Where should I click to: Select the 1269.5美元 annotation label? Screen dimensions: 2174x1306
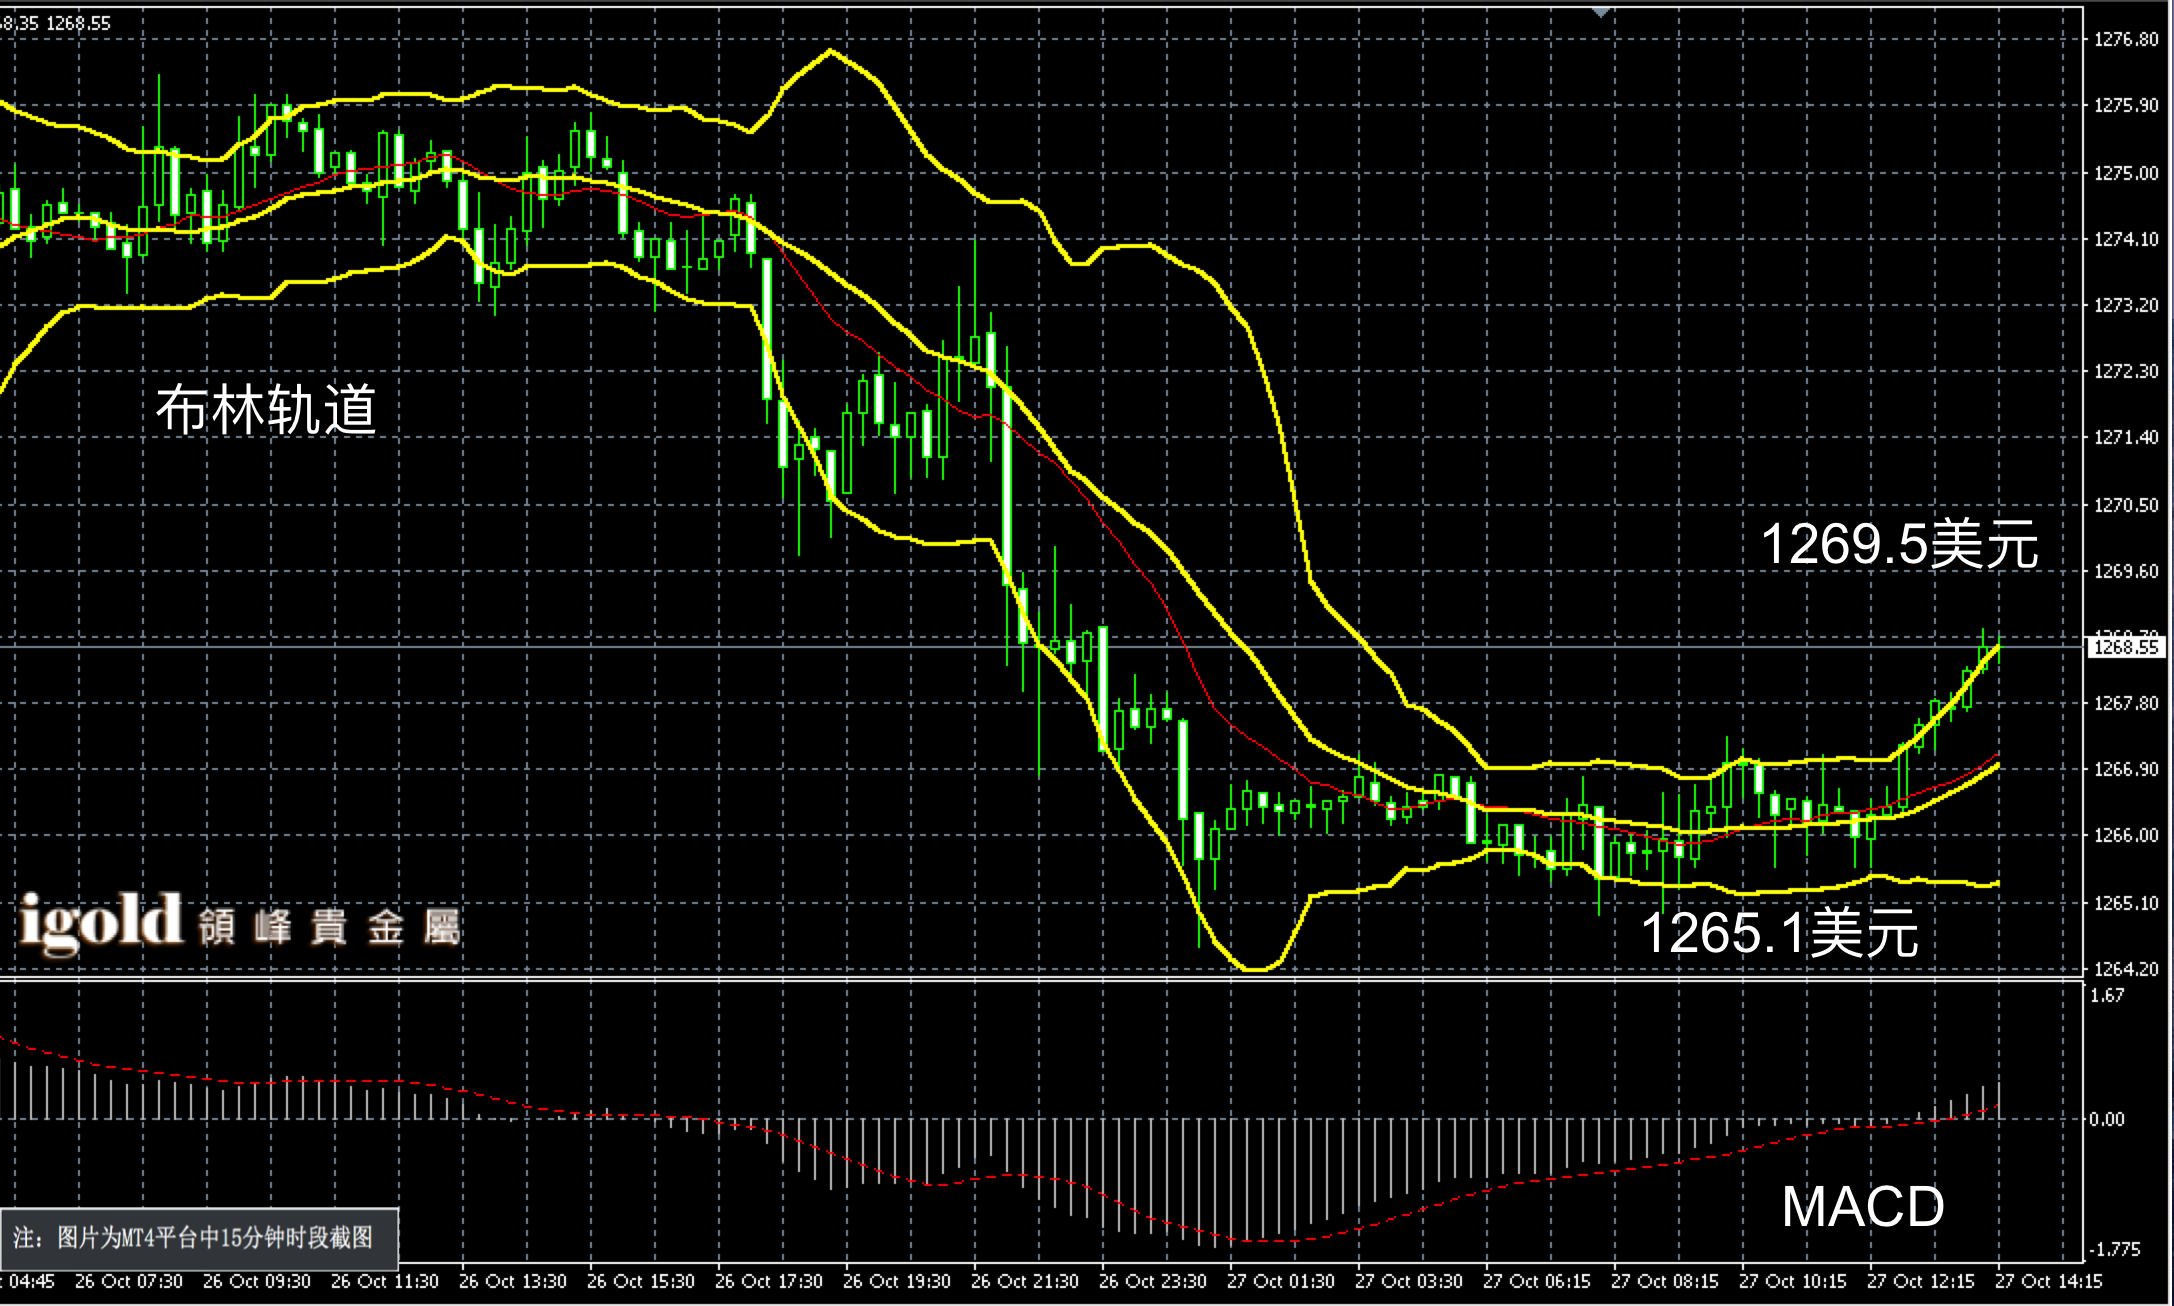pos(1898,545)
